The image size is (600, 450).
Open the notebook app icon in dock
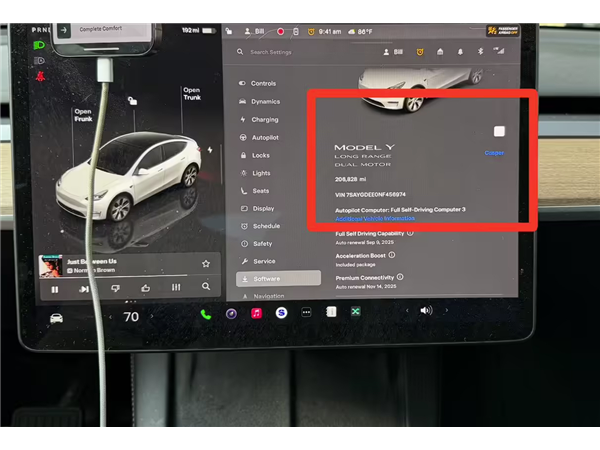tap(331, 312)
